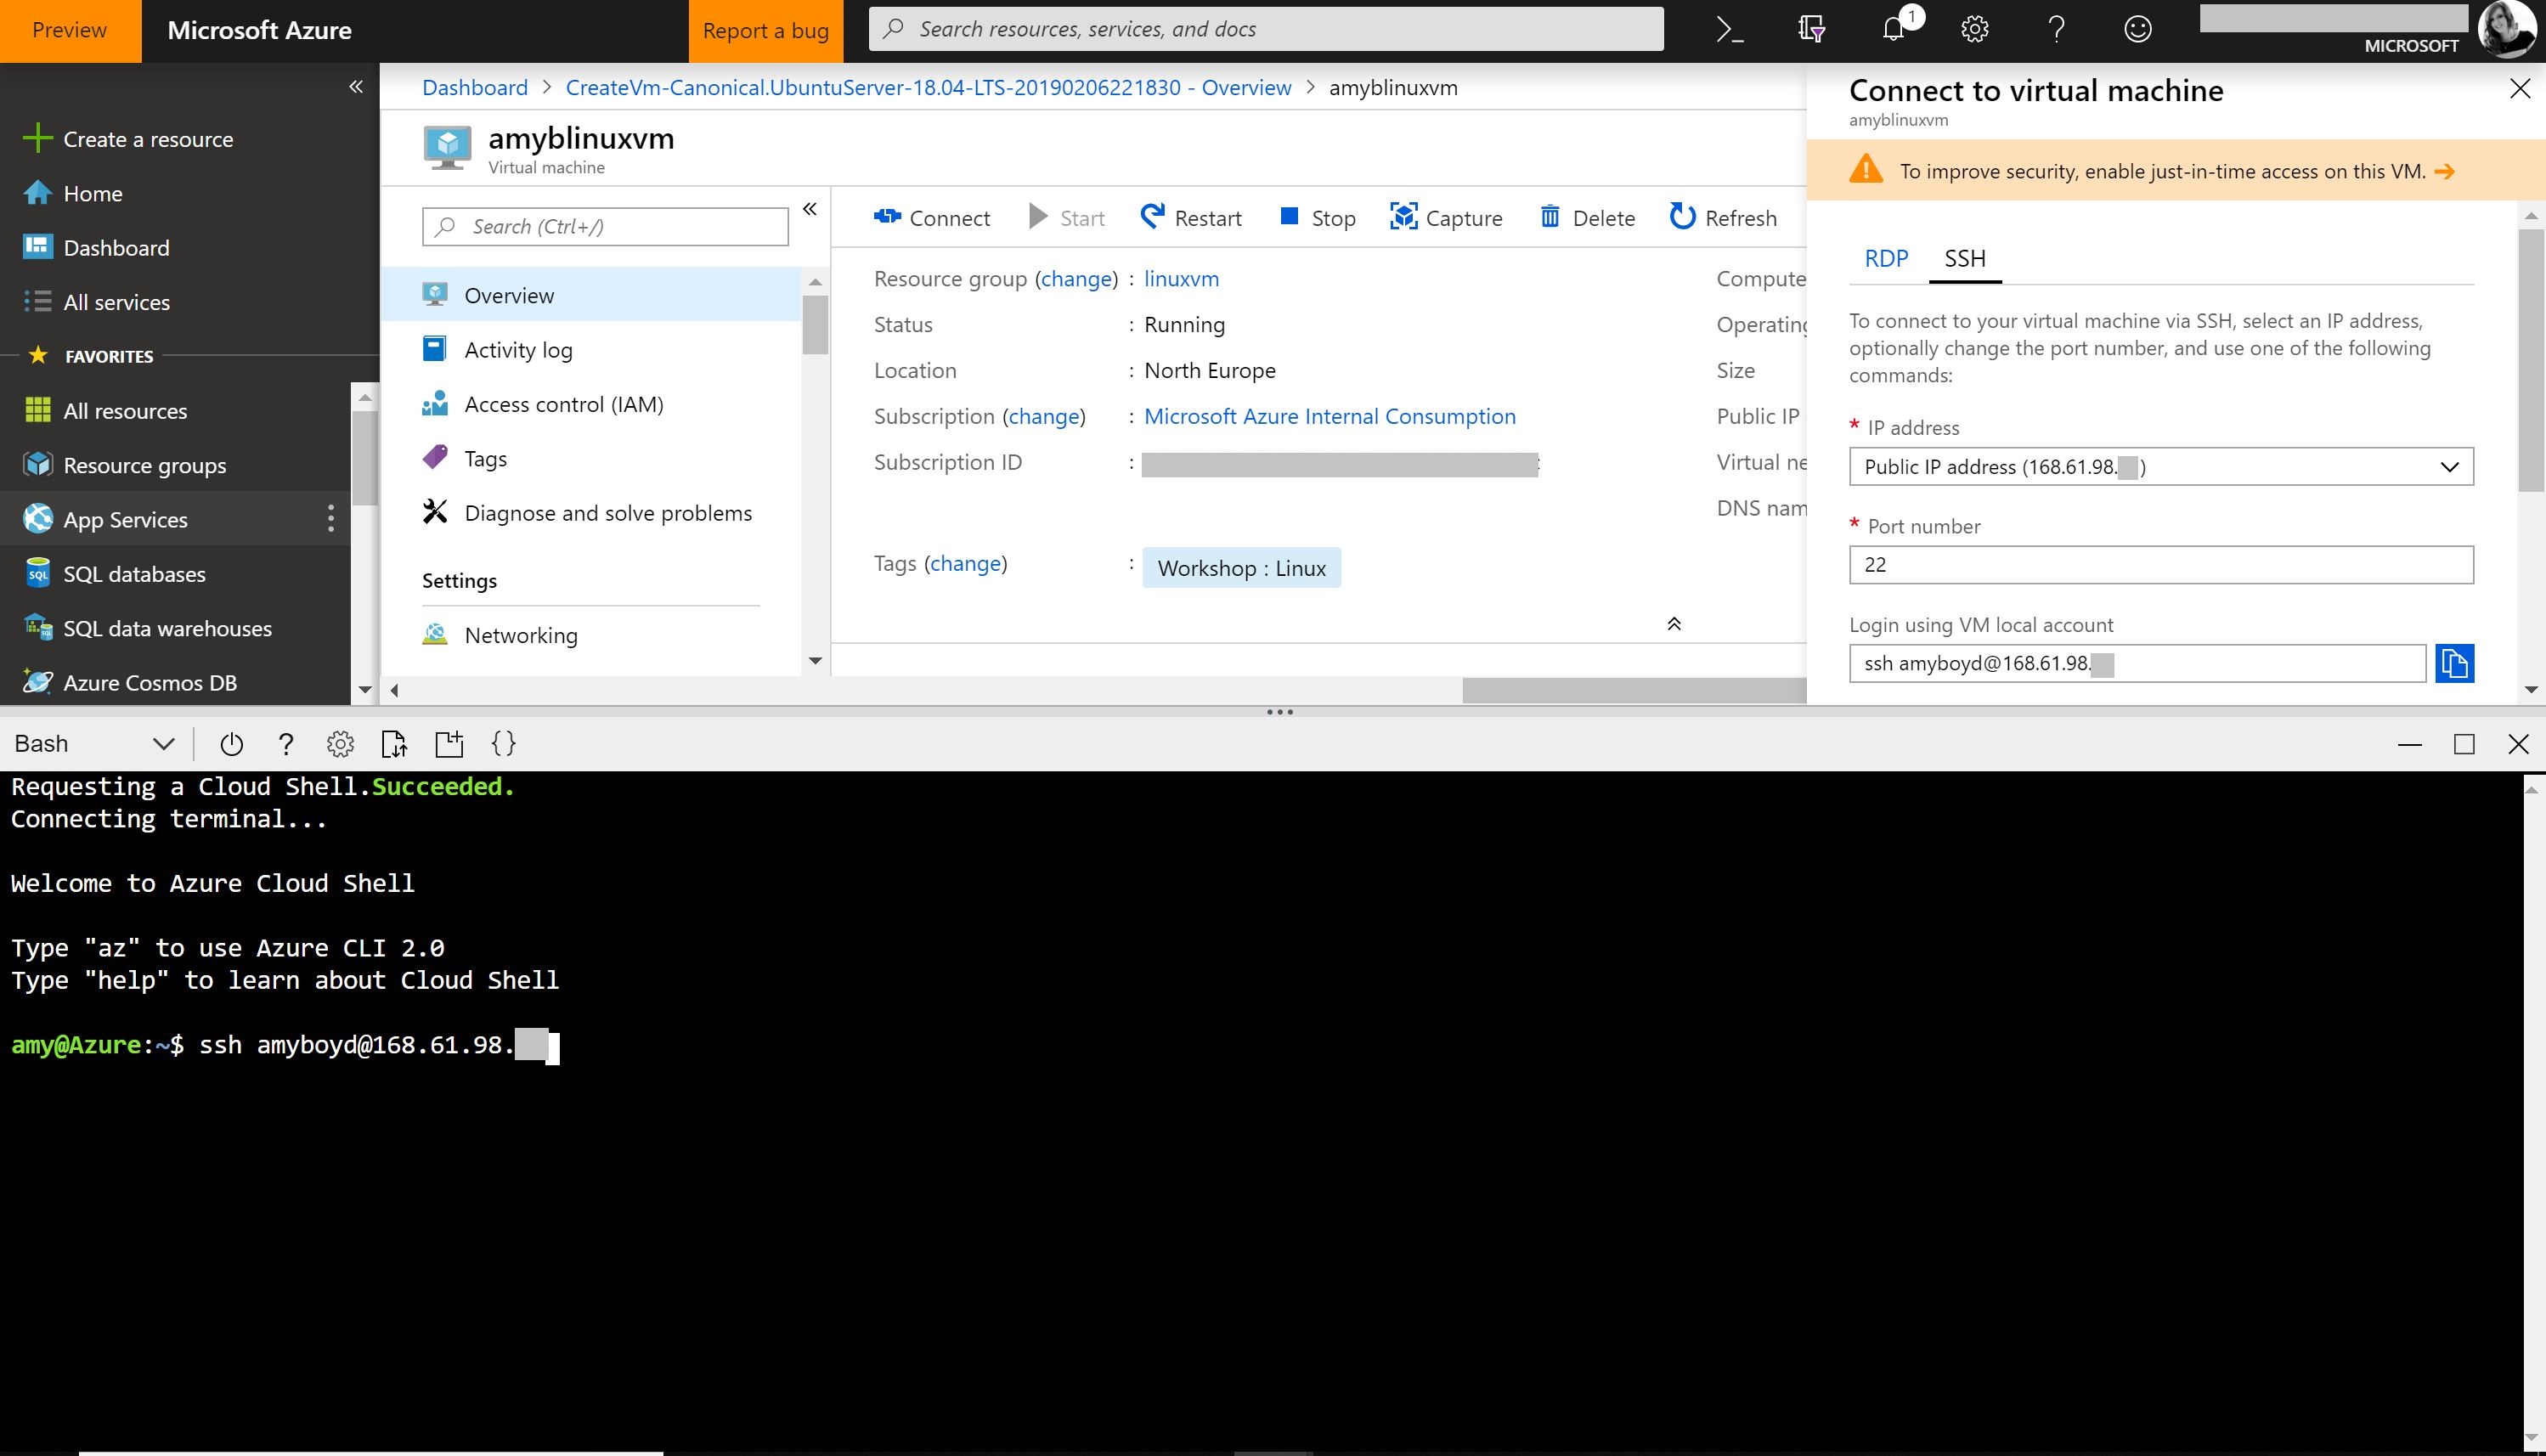Open Cloud Shell help question mark
2546x1456 pixels.
click(285, 743)
